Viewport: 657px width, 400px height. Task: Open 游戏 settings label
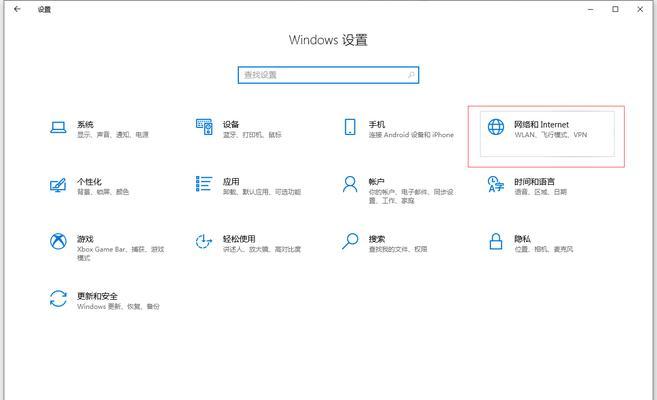click(85, 239)
